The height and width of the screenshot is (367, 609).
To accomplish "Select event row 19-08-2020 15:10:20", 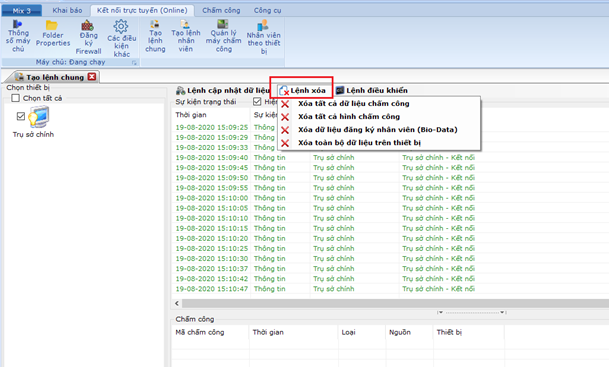I will [390, 238].
